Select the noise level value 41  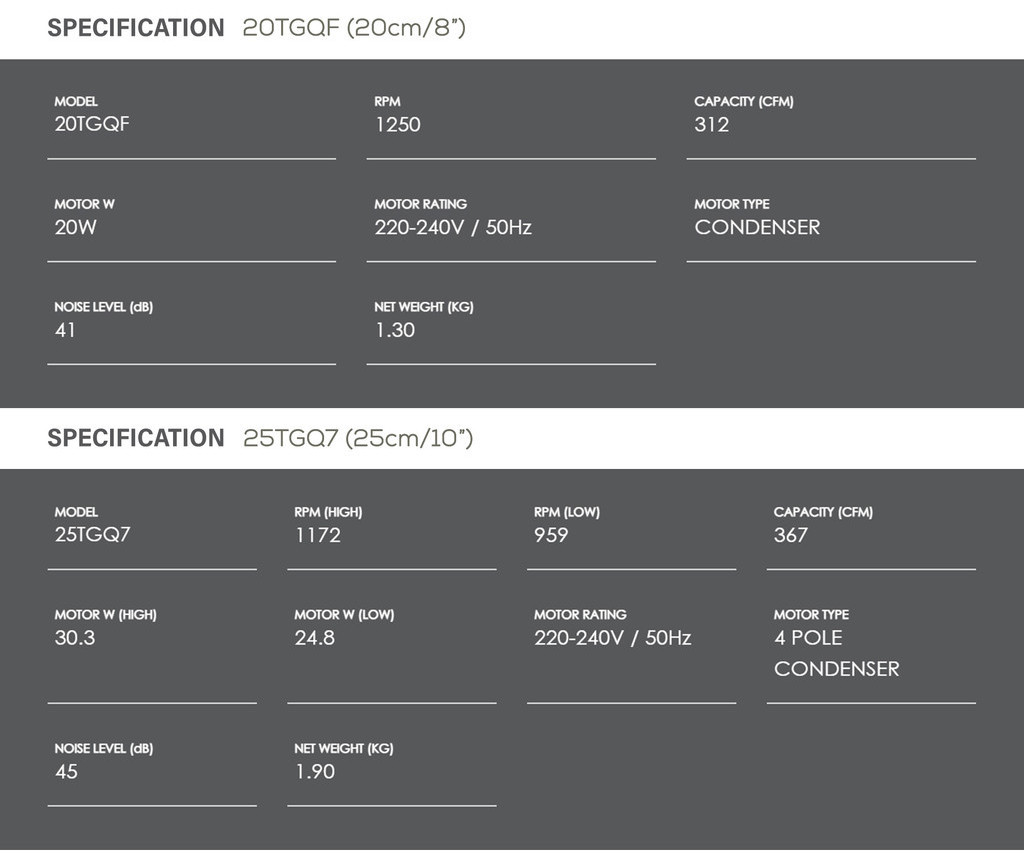pos(65,330)
